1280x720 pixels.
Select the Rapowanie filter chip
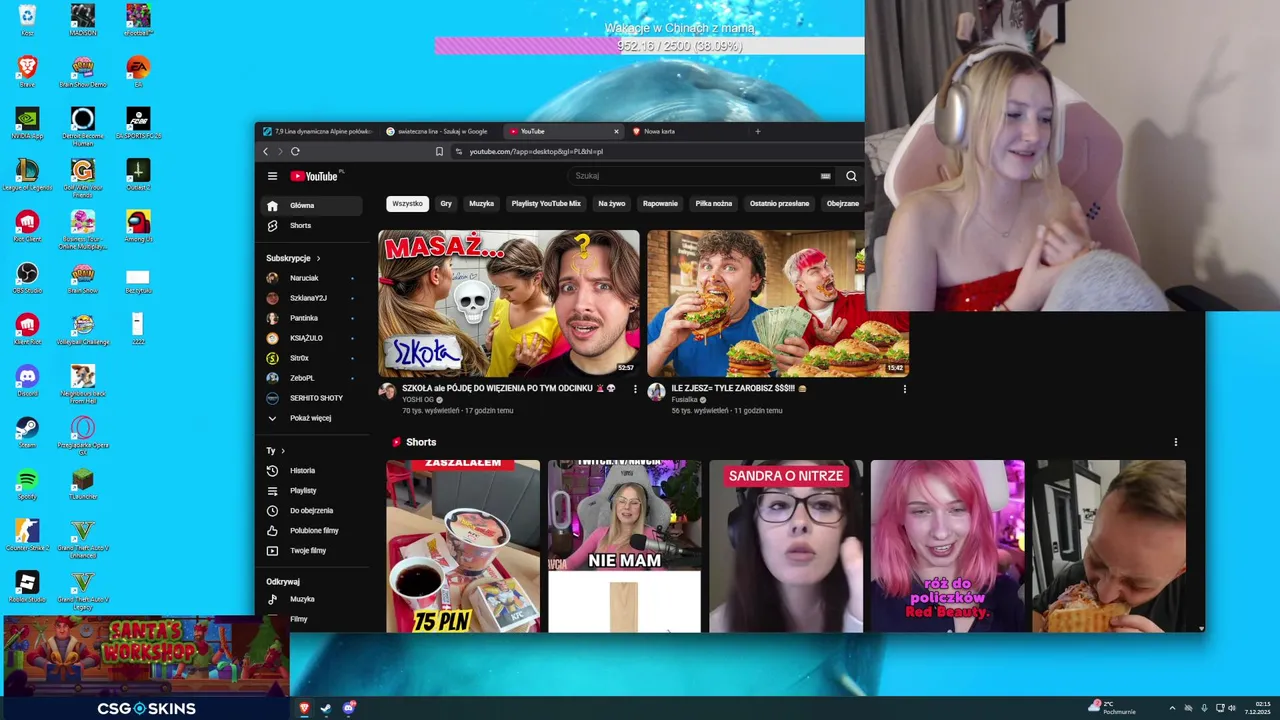point(660,204)
